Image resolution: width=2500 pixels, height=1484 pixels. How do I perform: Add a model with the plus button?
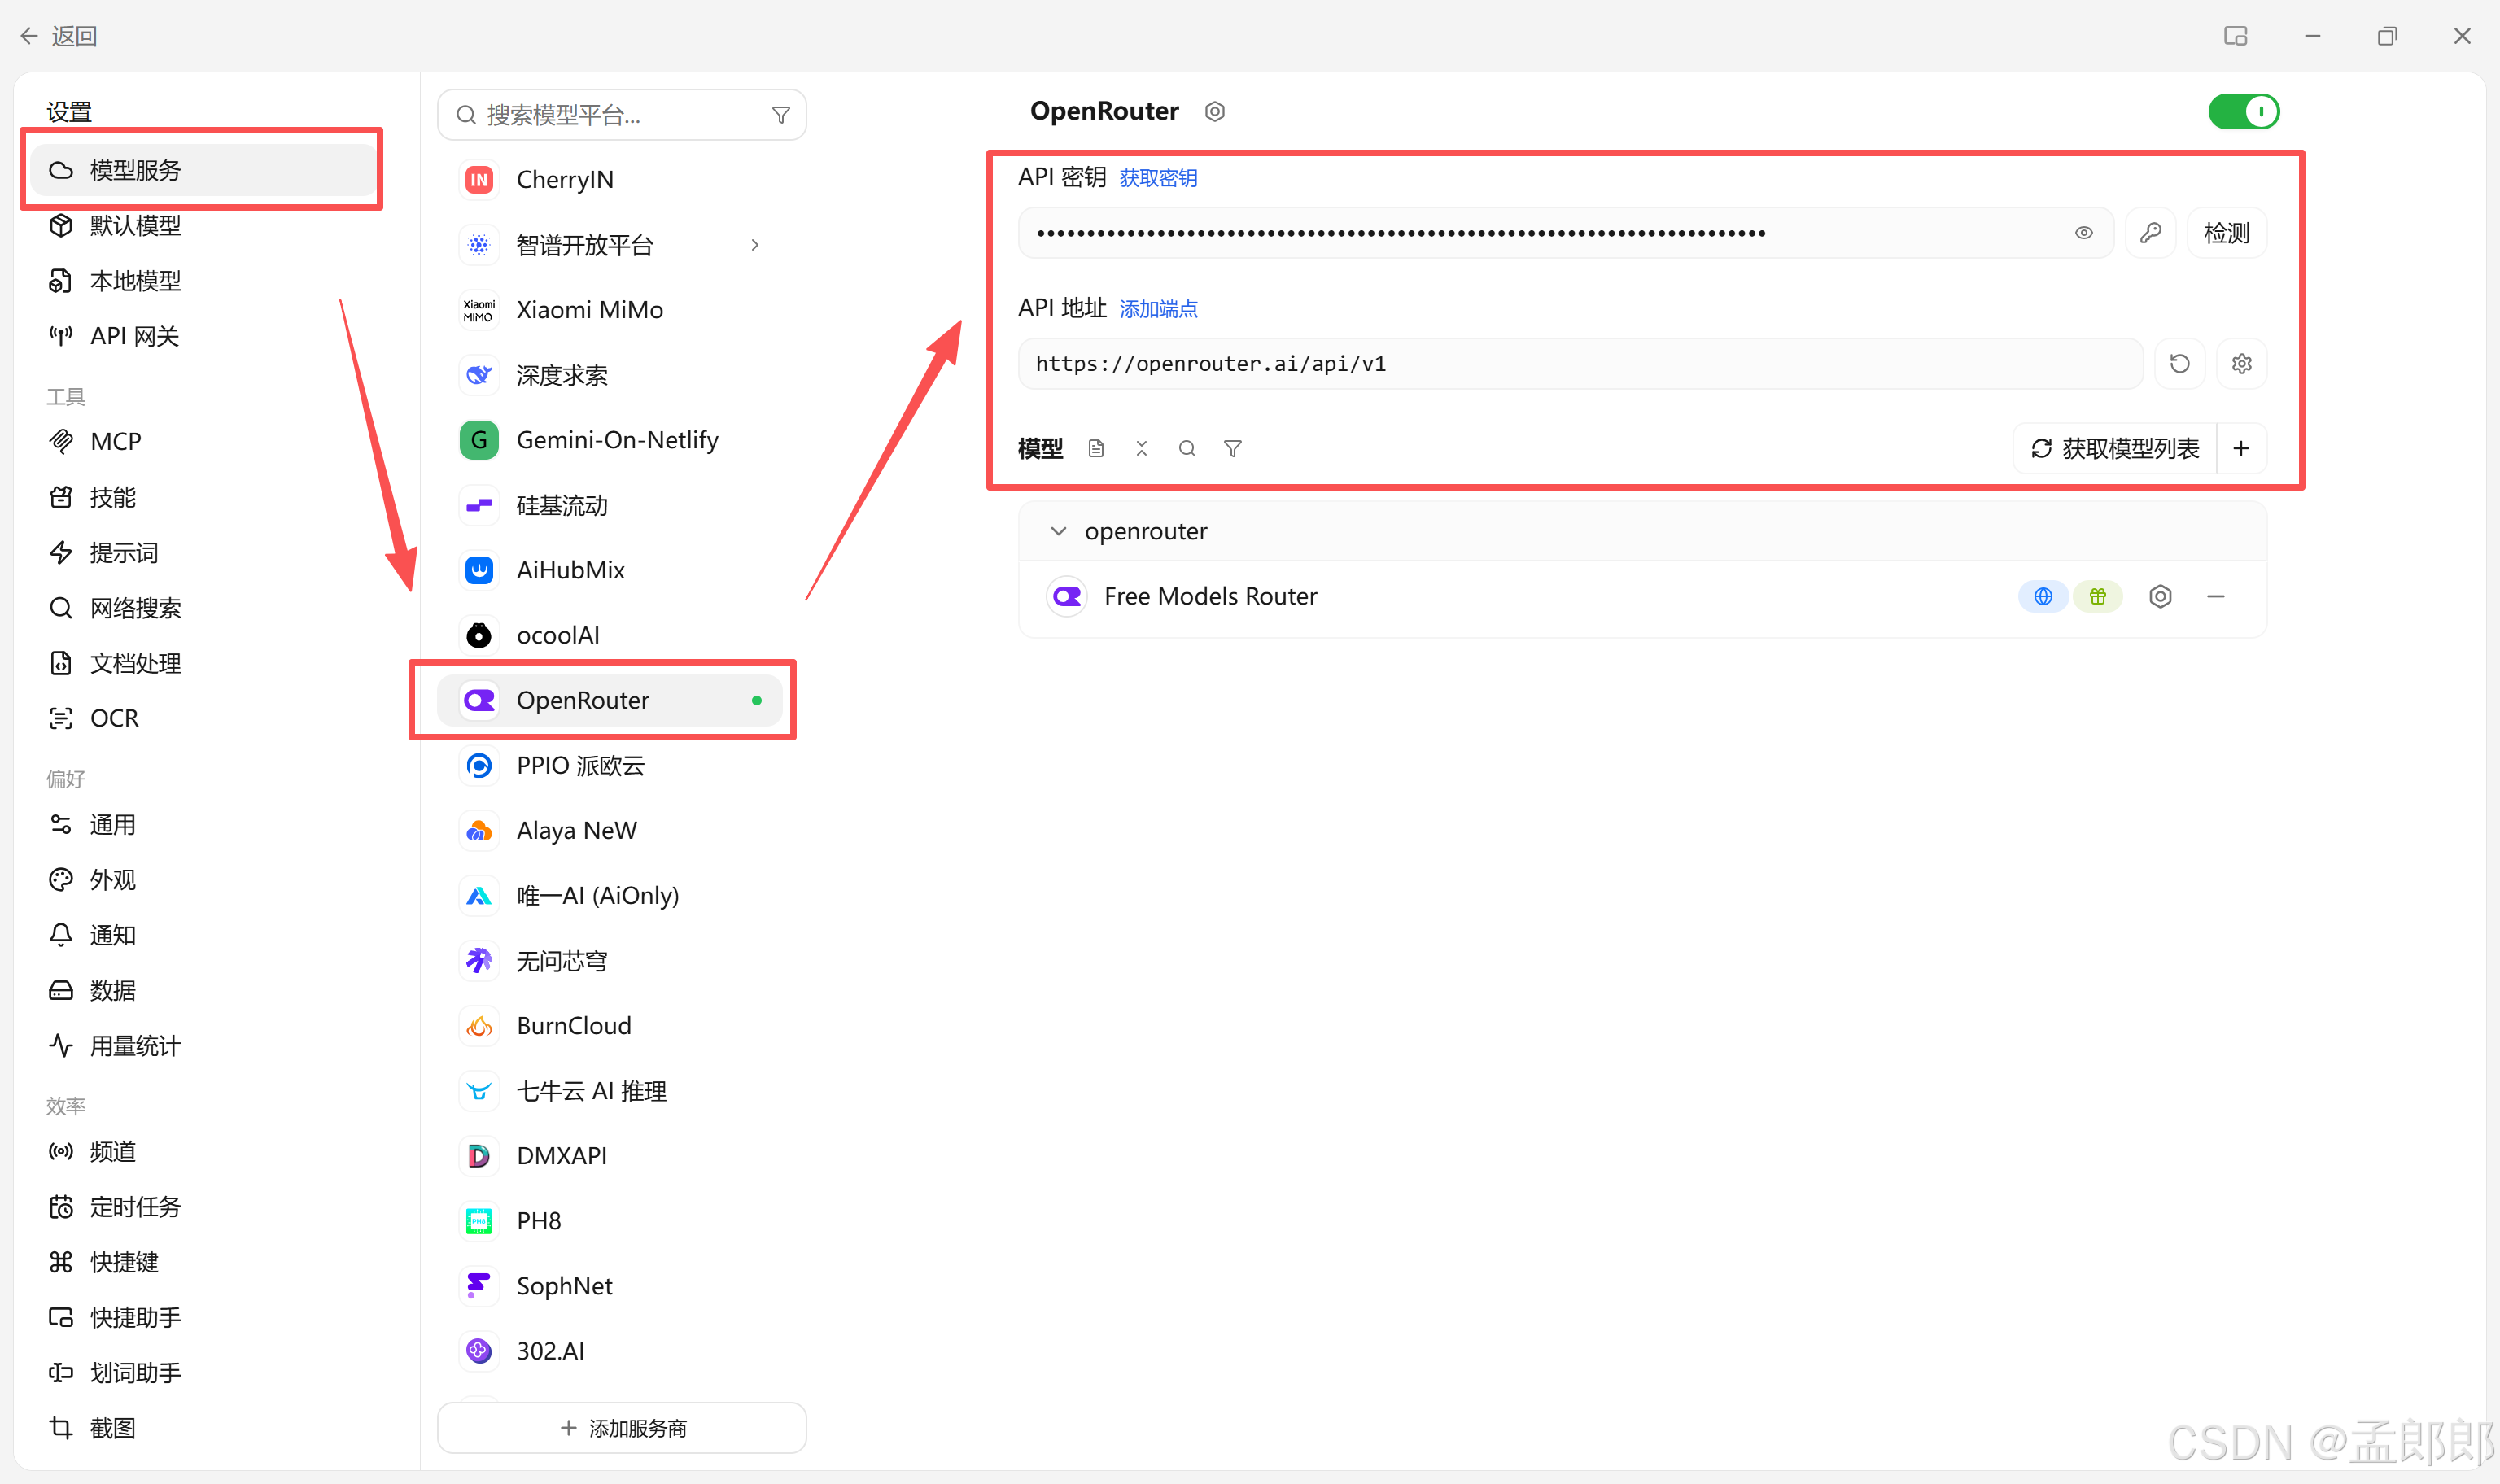tap(2241, 448)
